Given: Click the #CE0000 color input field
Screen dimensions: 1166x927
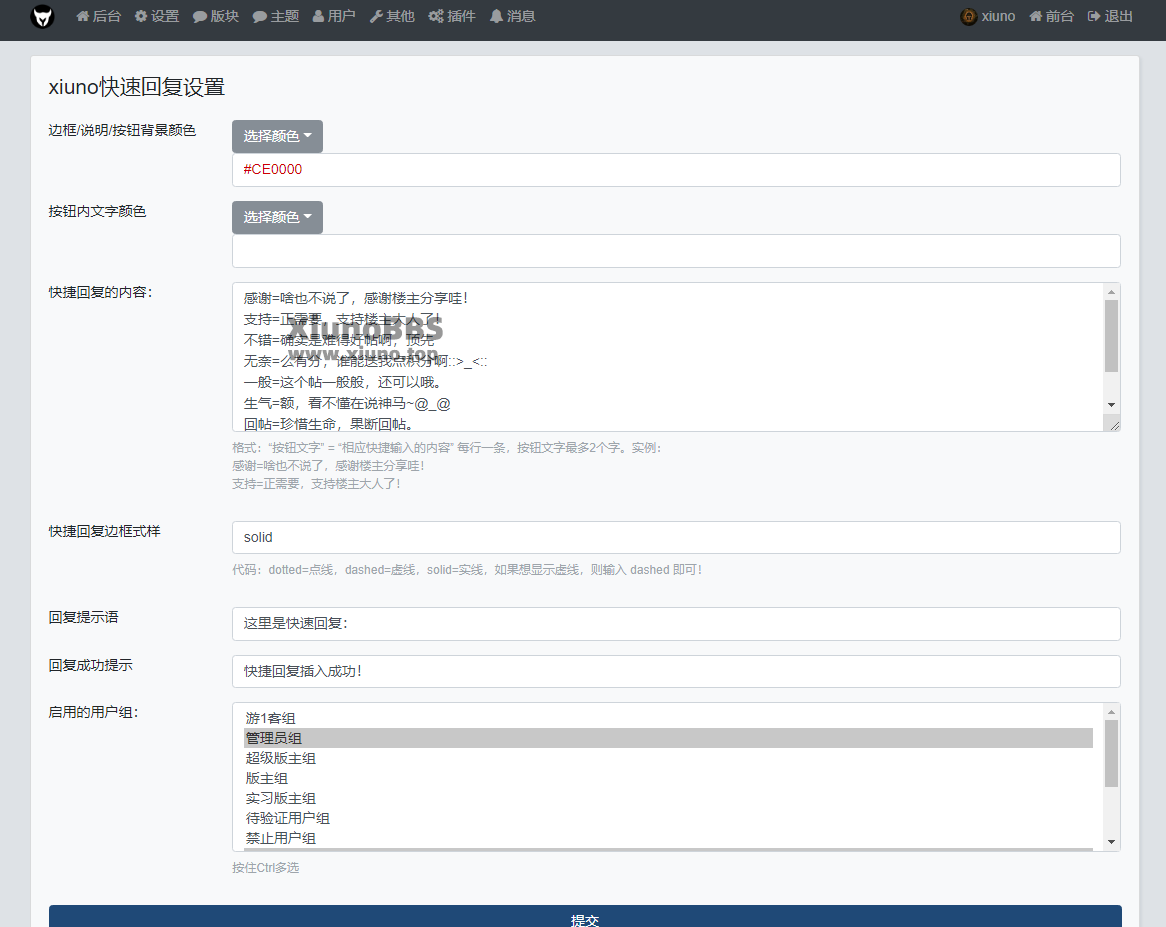Looking at the screenshot, I should coord(676,169).
